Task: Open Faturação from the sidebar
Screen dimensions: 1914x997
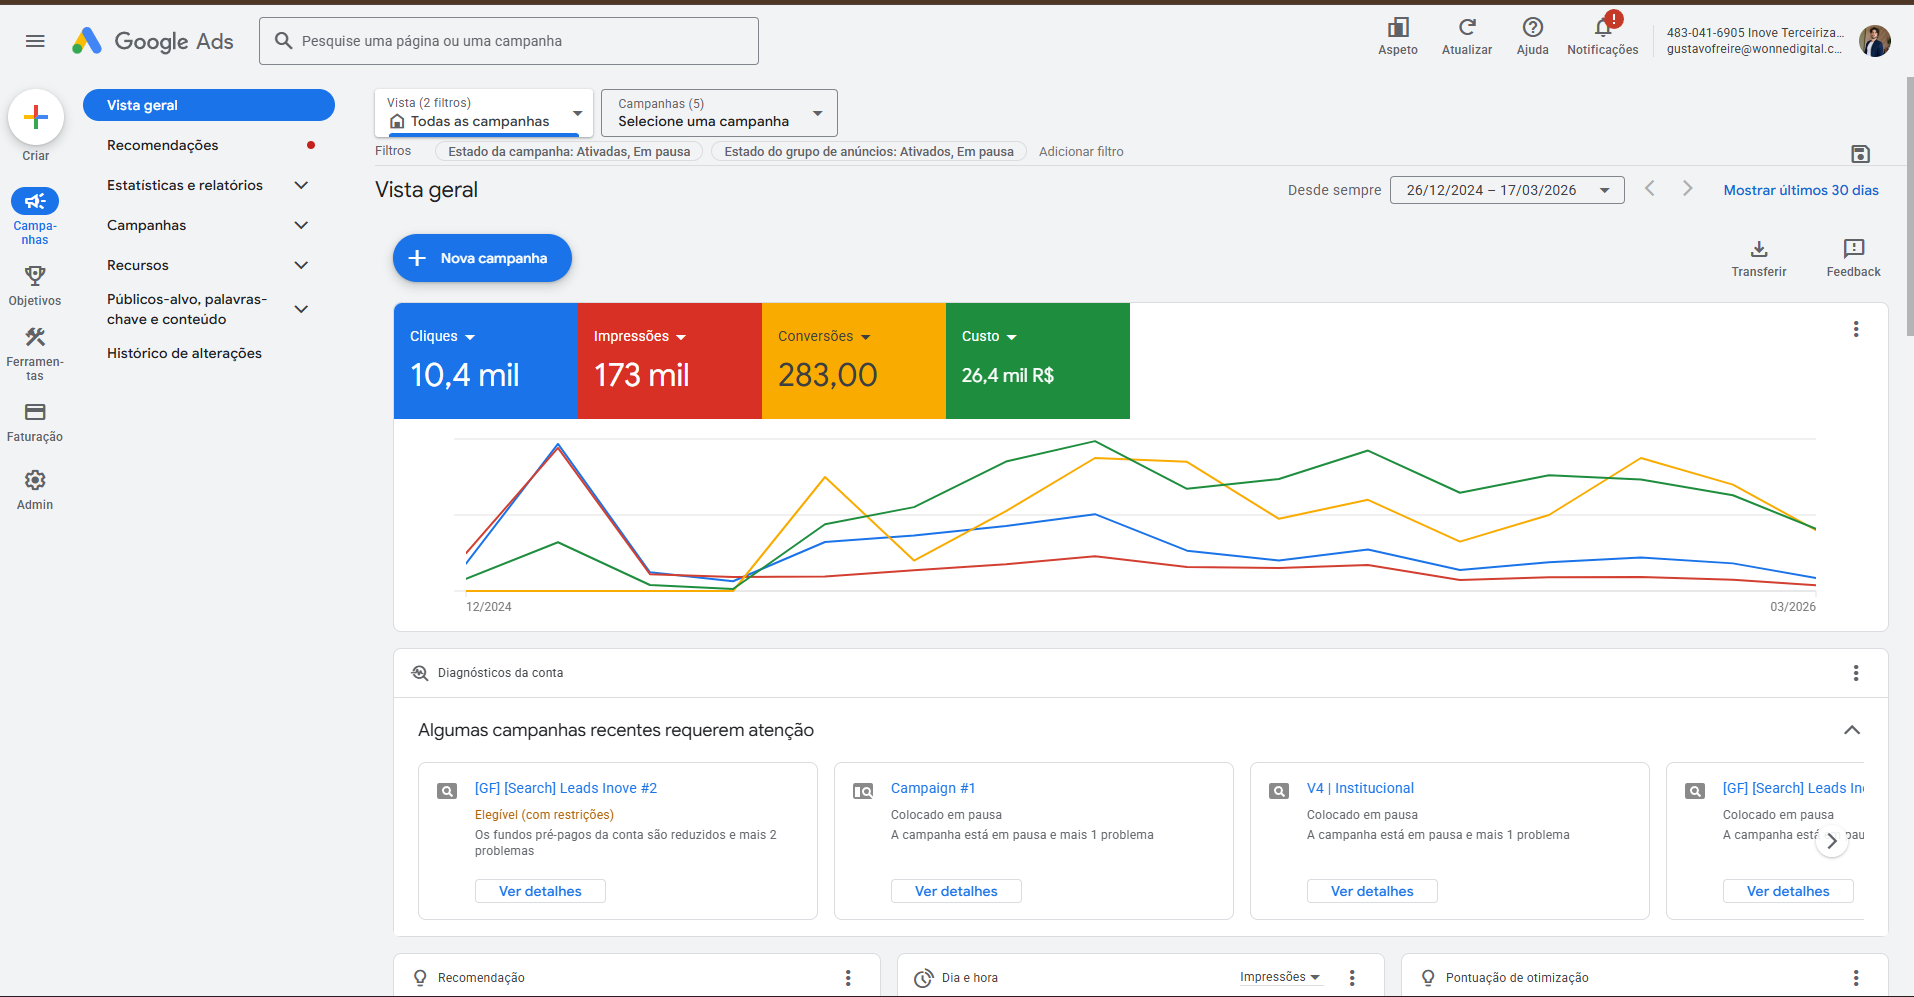Action: click(34, 412)
